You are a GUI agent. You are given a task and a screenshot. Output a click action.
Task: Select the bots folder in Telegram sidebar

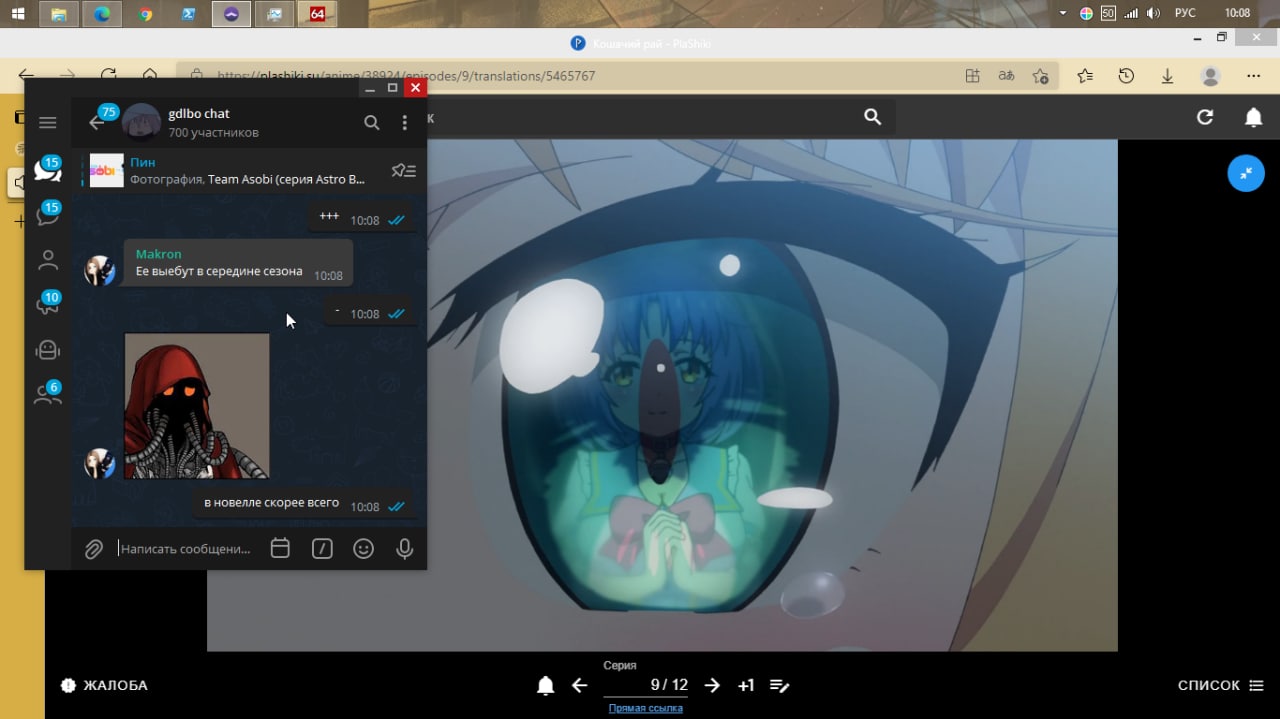[x=47, y=349]
